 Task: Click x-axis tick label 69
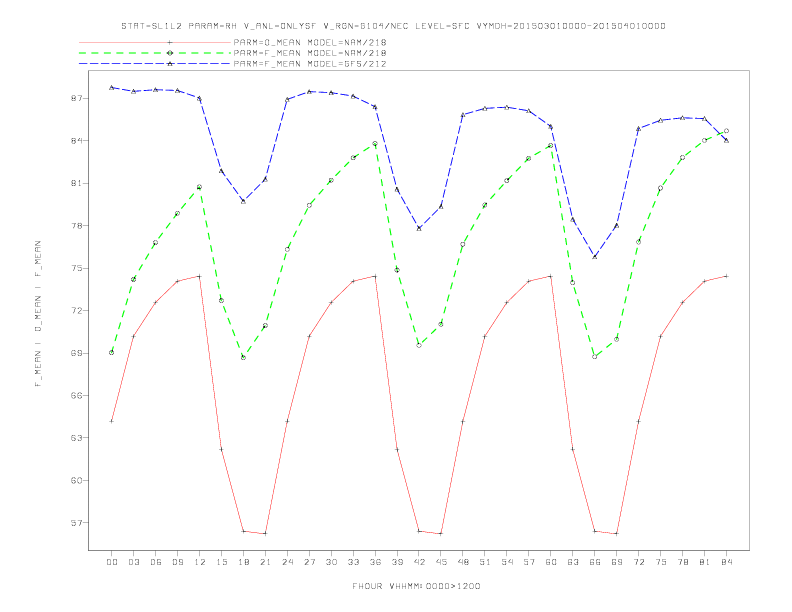click(x=617, y=562)
